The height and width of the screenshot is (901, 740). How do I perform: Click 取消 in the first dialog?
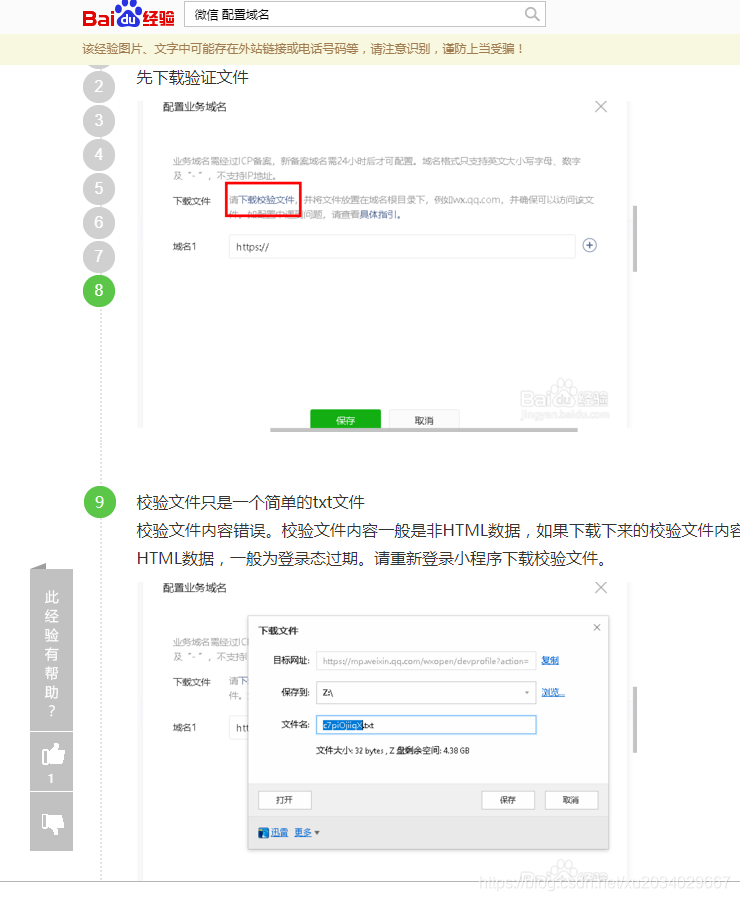click(x=424, y=419)
